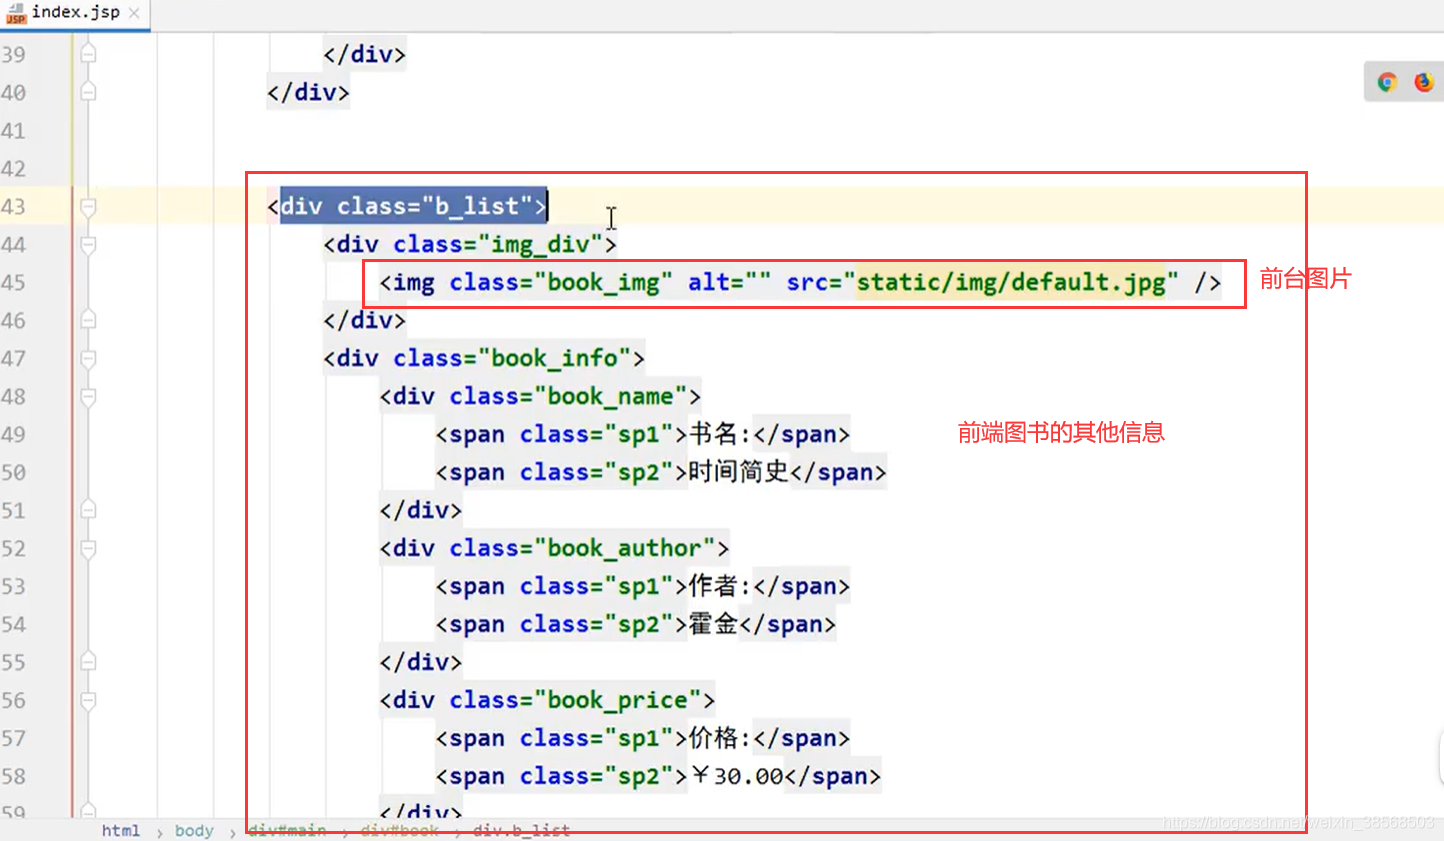Click the selected div class="b_list" tag
The height and width of the screenshot is (841, 1444).
click(407, 206)
